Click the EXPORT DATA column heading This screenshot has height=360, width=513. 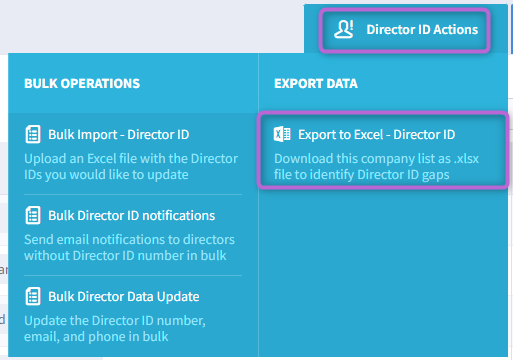pyautogui.click(x=316, y=83)
